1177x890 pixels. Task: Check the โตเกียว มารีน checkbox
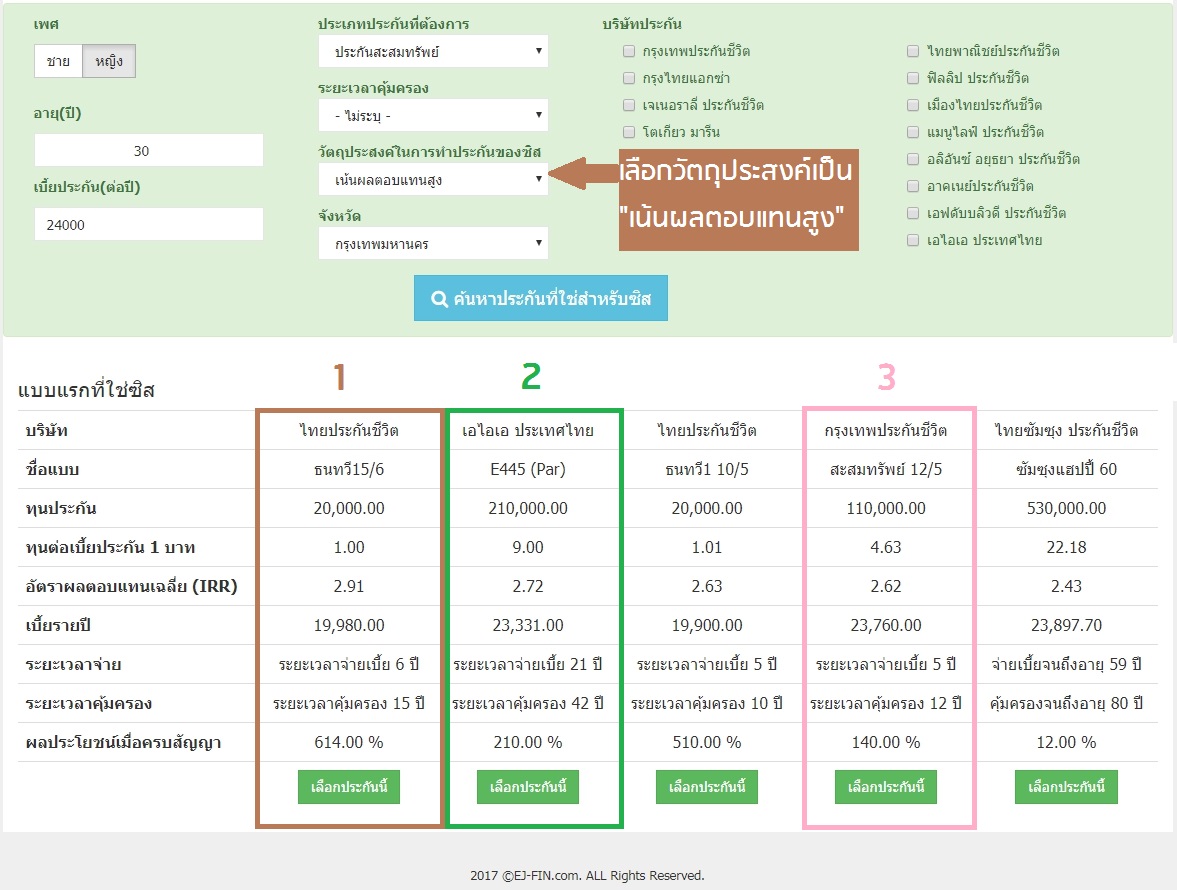tap(629, 132)
